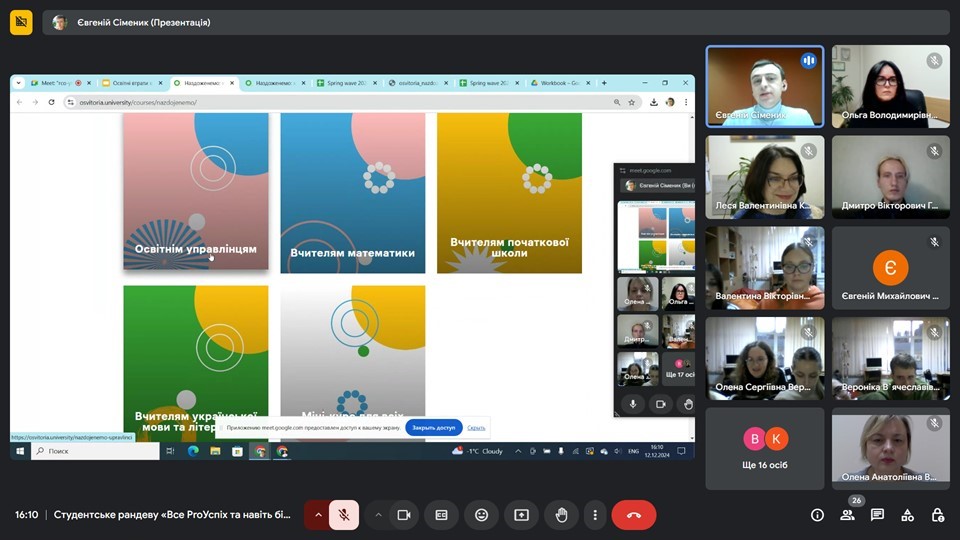Screen dimensions: 960x540
Task: Open host controls lock icon
Action: click(937, 515)
